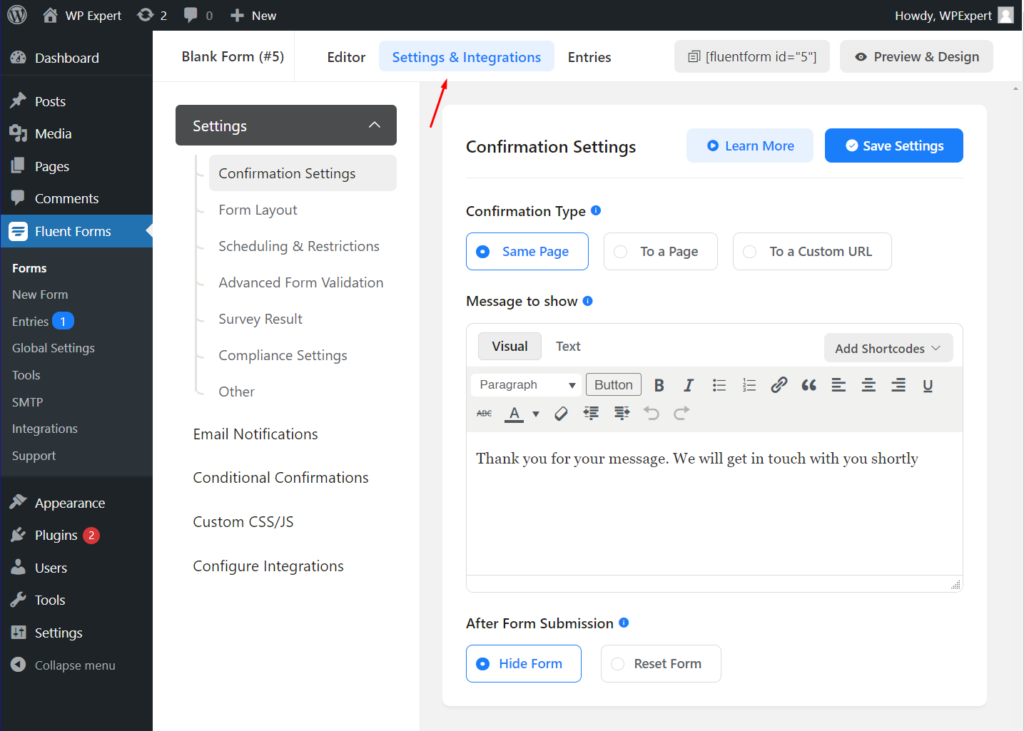Select To a Custom URL option
1024x731 pixels.
pyautogui.click(x=812, y=252)
